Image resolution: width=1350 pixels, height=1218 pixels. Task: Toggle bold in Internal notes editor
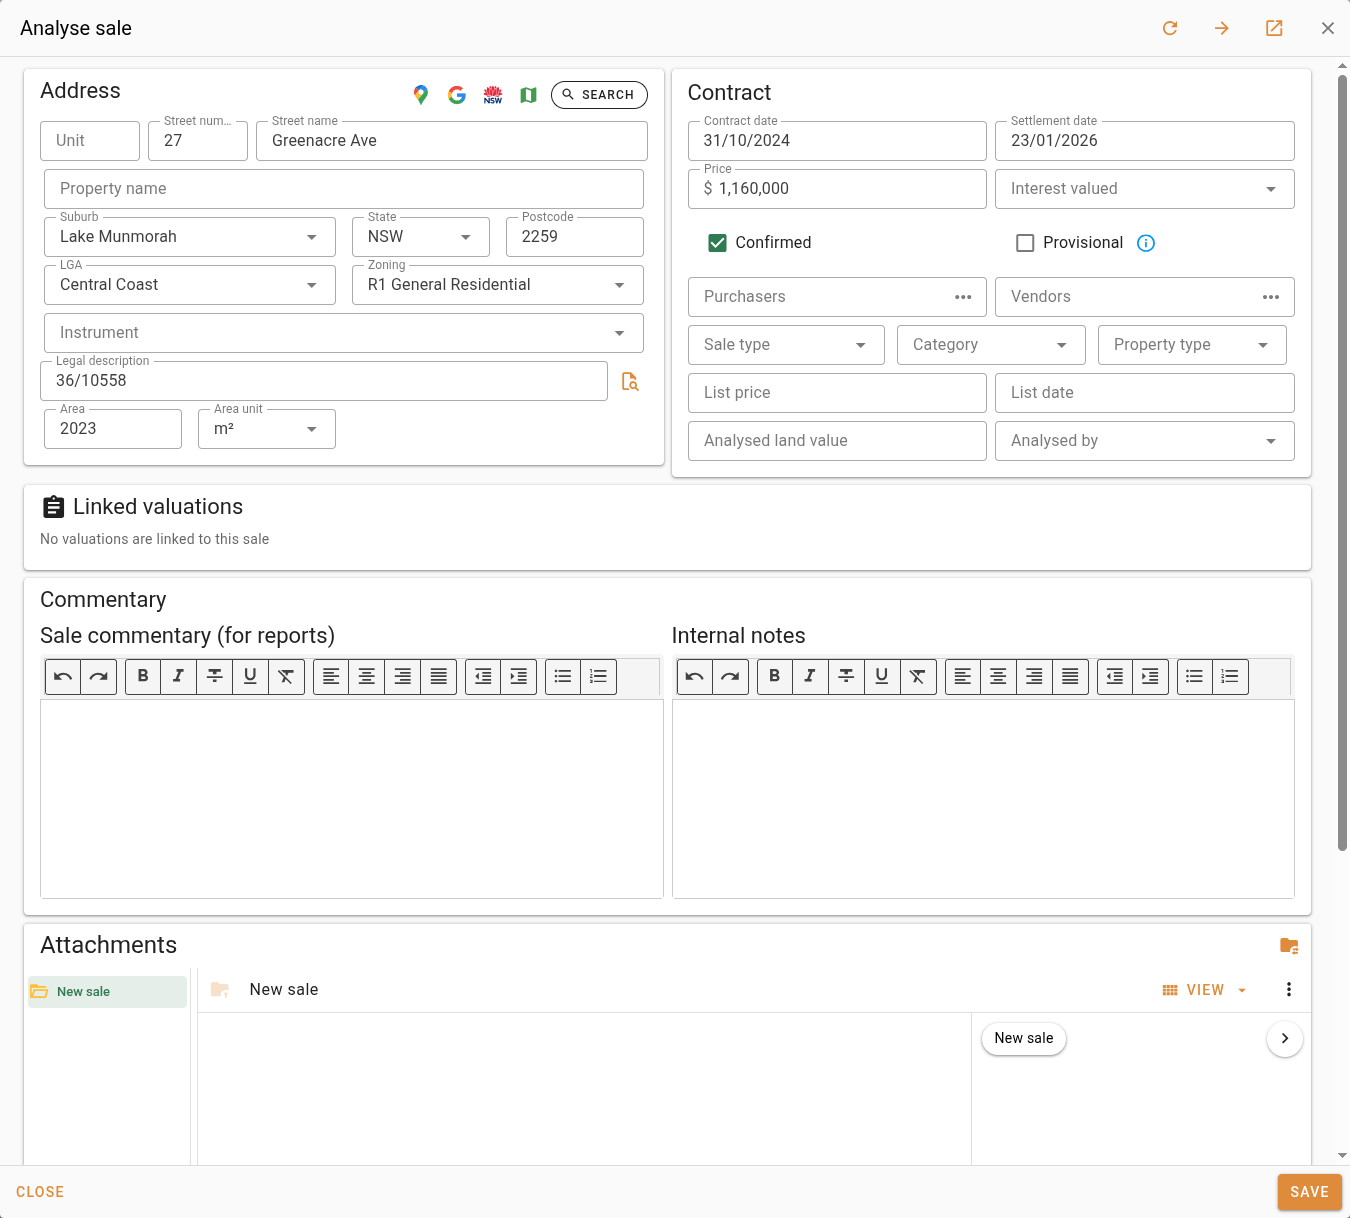774,677
